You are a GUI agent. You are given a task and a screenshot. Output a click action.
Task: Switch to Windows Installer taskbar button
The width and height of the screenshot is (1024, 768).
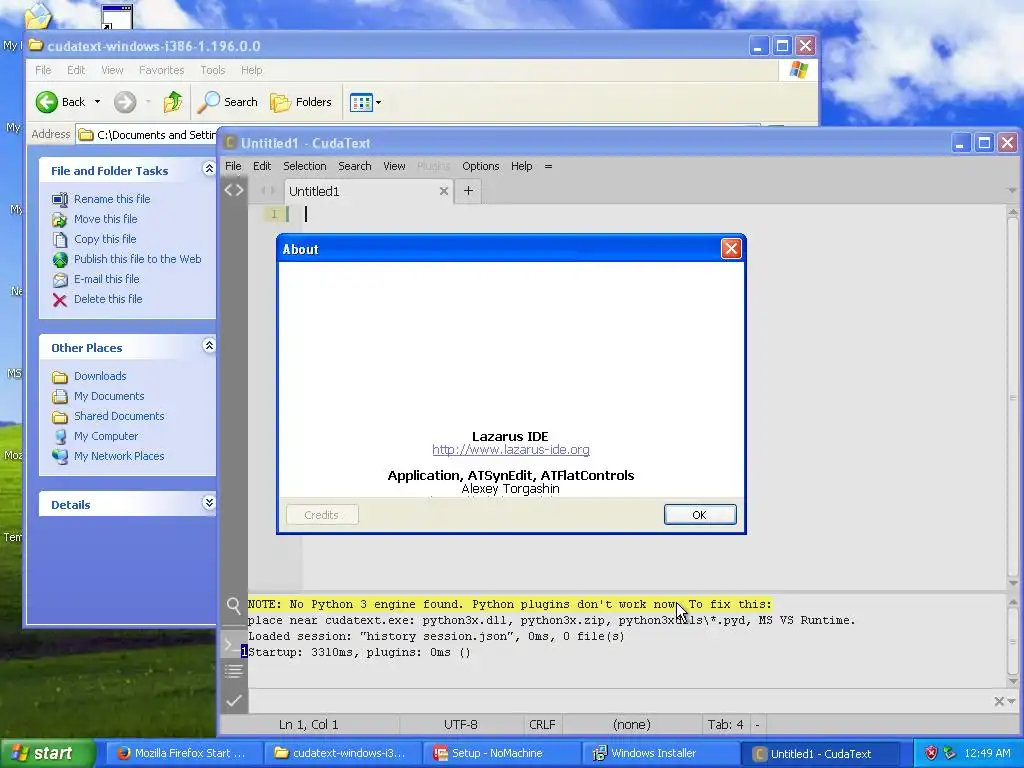coord(661,754)
